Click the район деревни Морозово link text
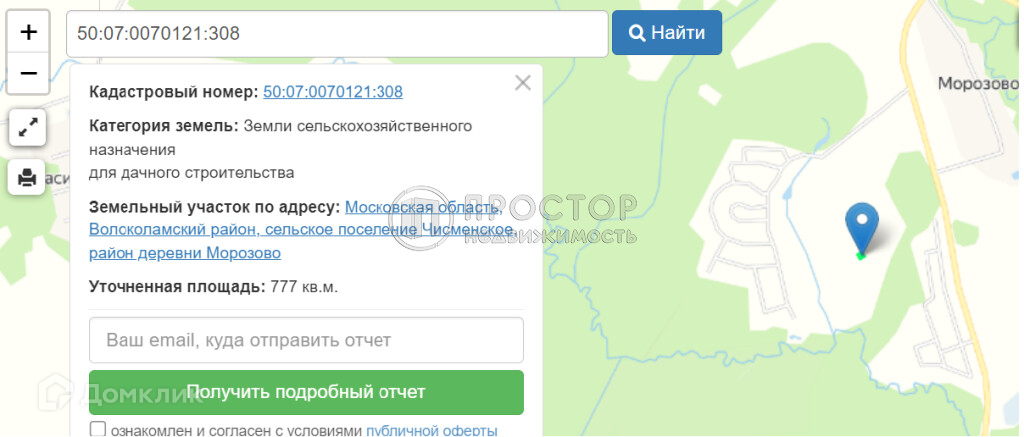The width and height of the screenshot is (1024, 437). pos(185,253)
